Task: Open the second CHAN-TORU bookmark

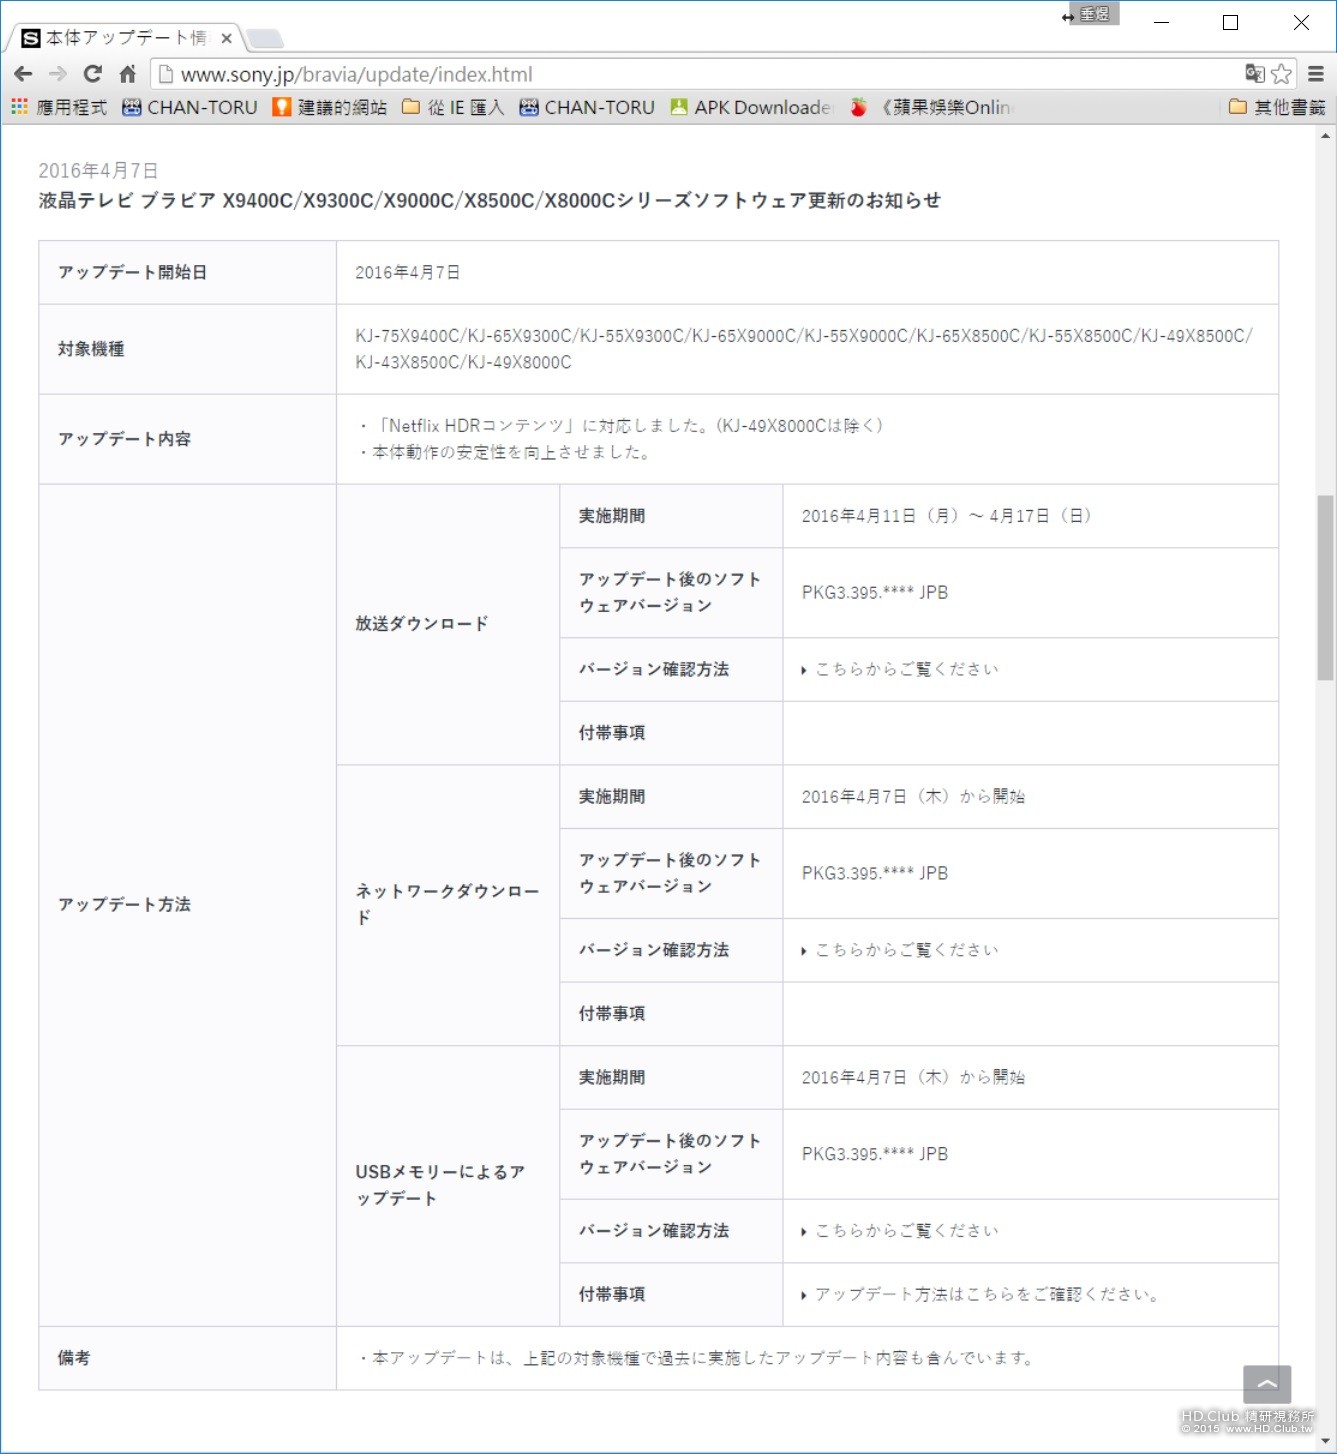Action: tap(587, 107)
